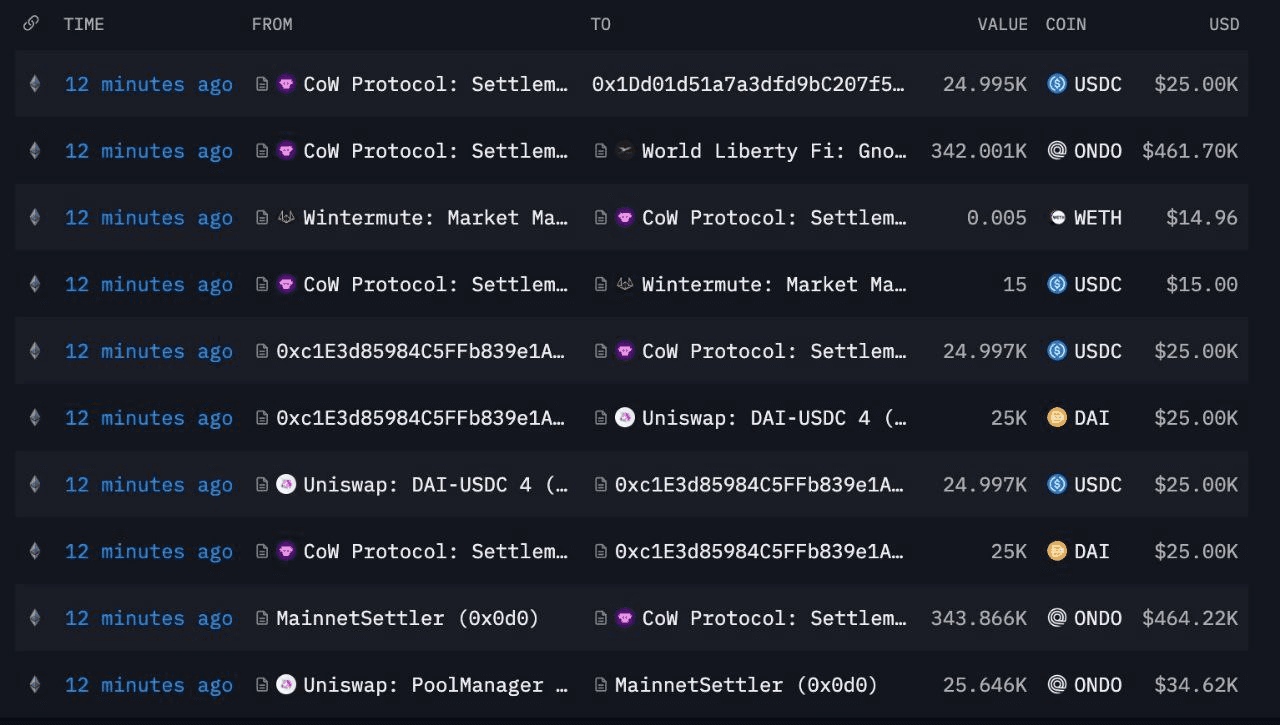
Task: Open recipient address 0x1Dd01d51a7a3dfd9bC207f5
Action: click(x=749, y=84)
